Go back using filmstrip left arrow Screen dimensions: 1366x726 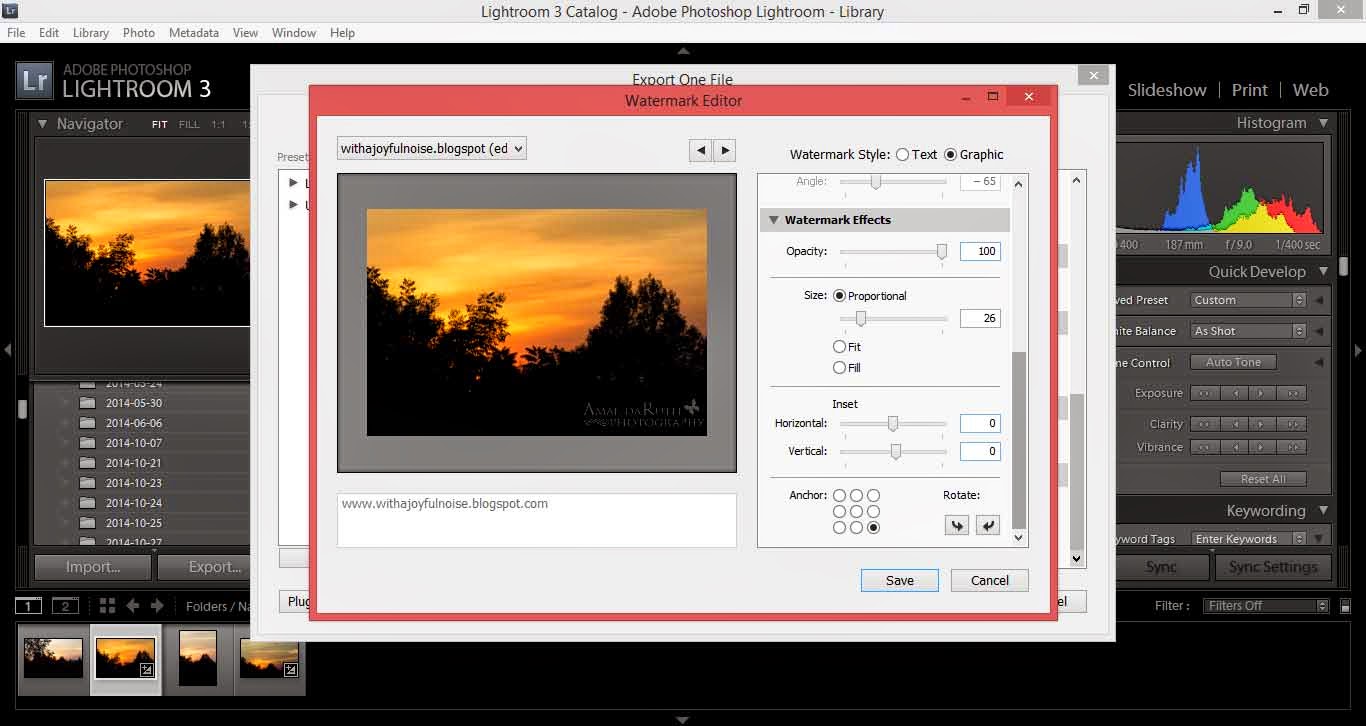point(132,606)
